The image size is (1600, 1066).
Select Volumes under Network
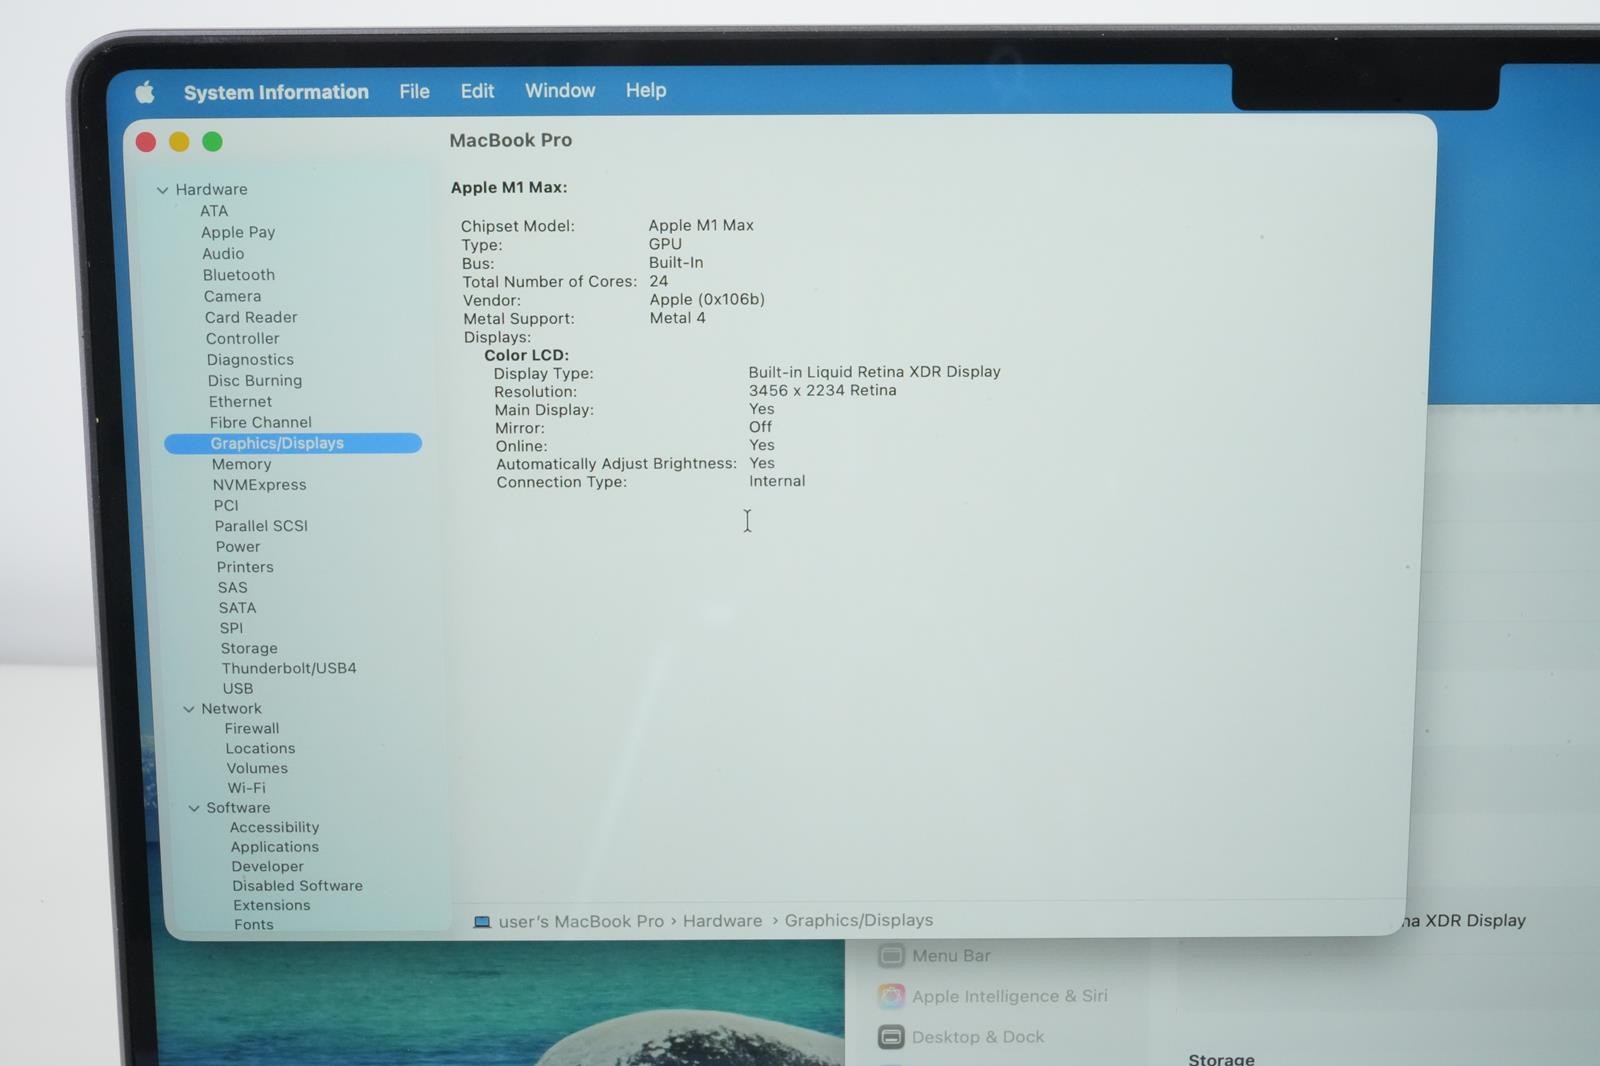click(257, 768)
